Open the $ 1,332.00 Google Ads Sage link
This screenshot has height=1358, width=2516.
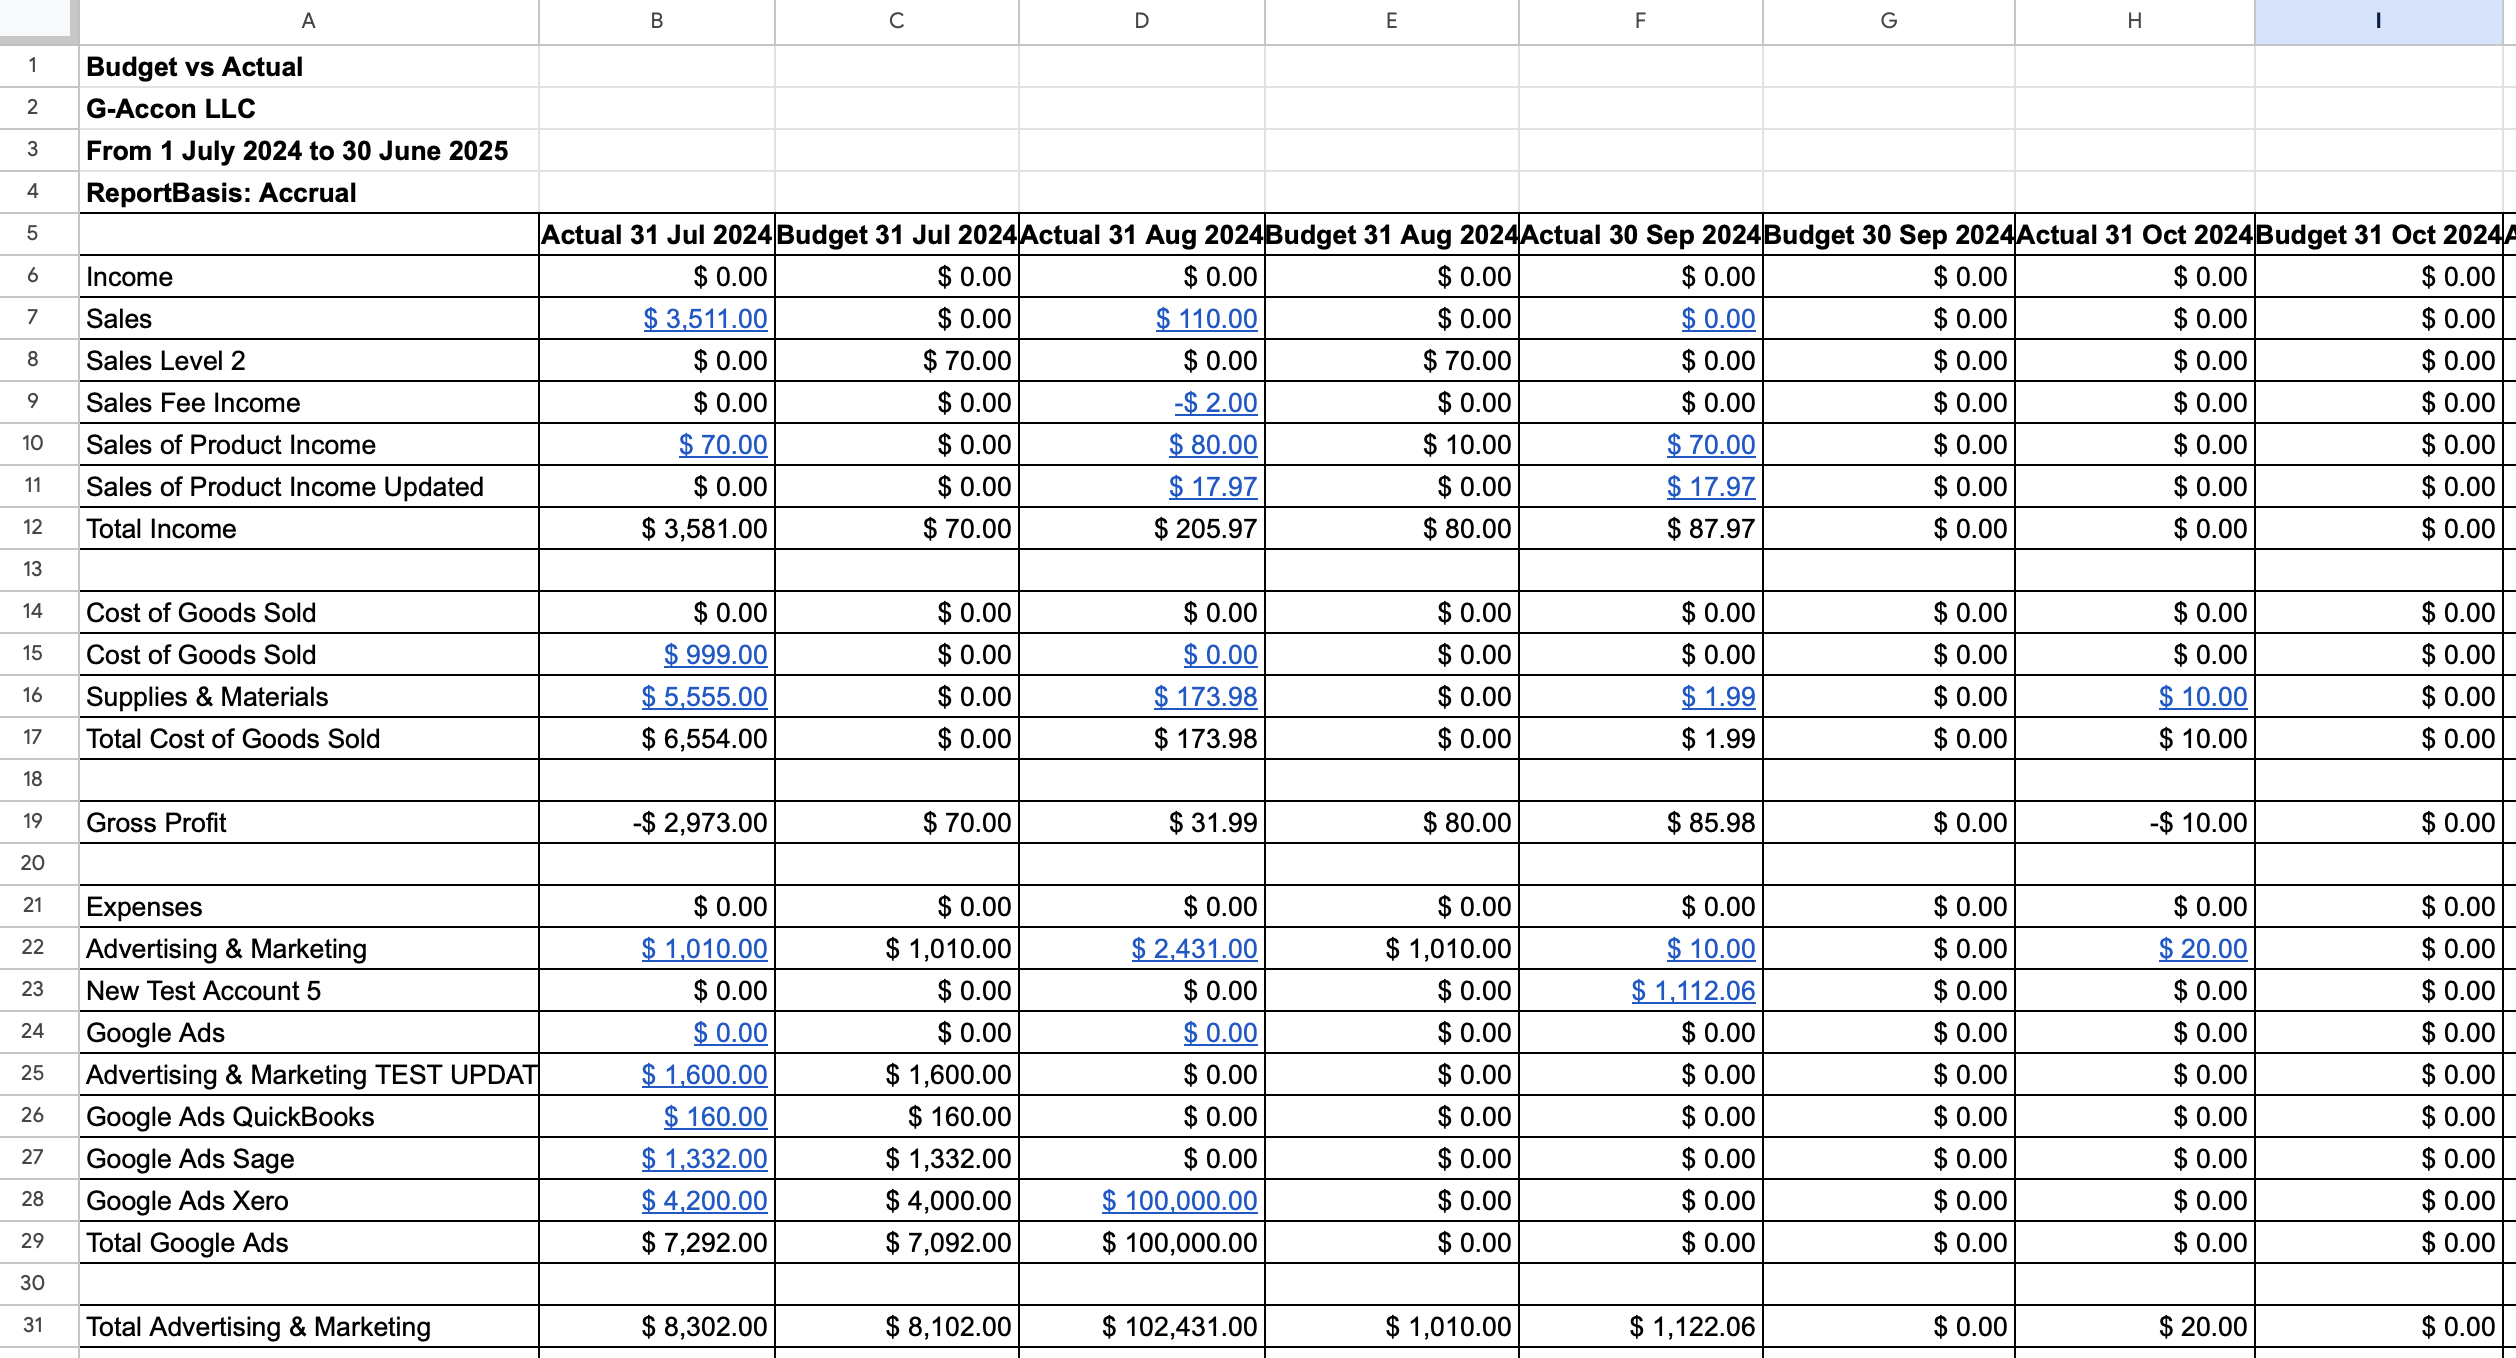click(704, 1159)
